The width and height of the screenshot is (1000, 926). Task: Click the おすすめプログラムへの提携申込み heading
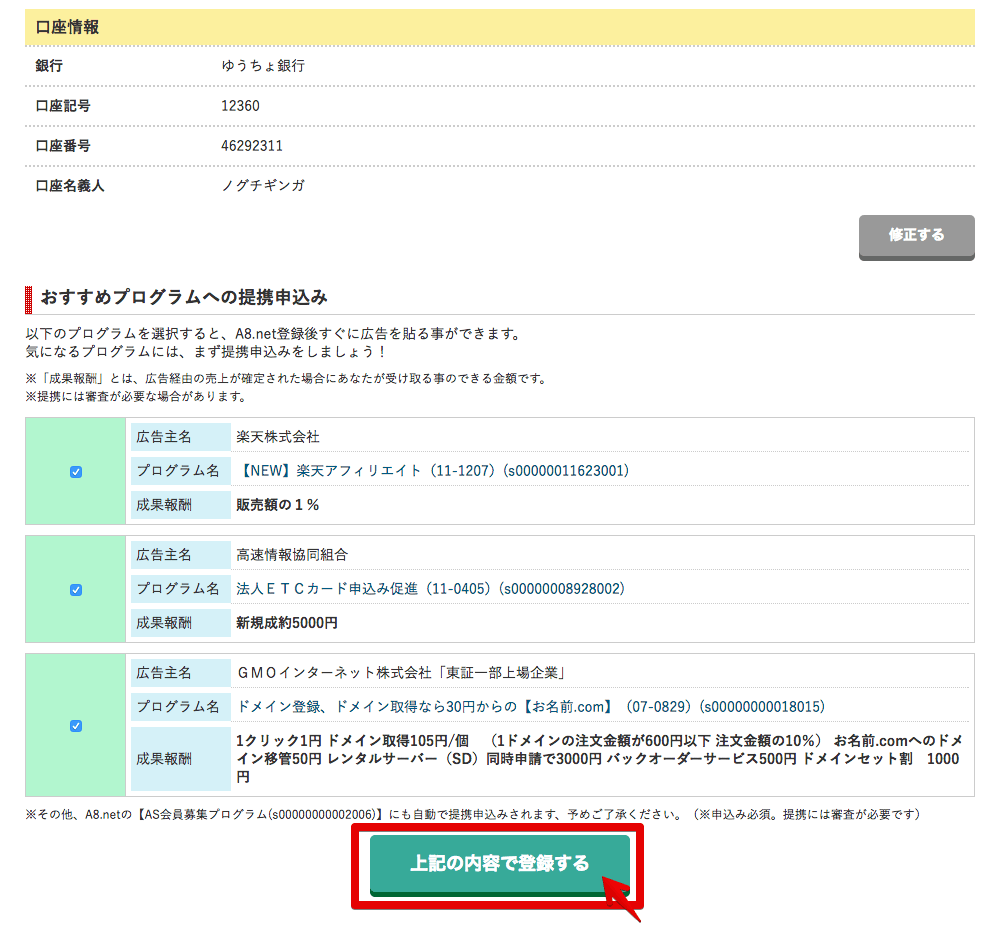(x=184, y=297)
